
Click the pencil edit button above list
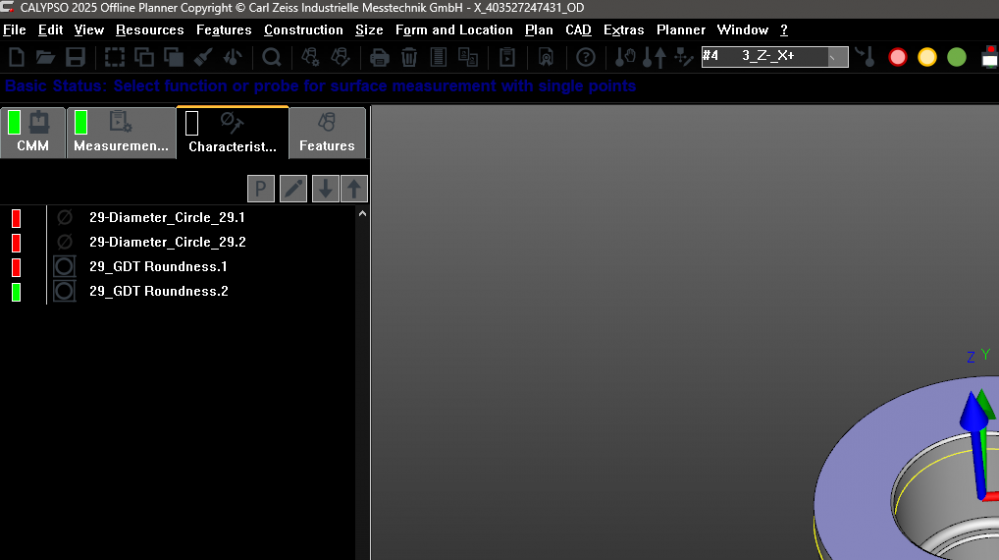click(x=293, y=189)
